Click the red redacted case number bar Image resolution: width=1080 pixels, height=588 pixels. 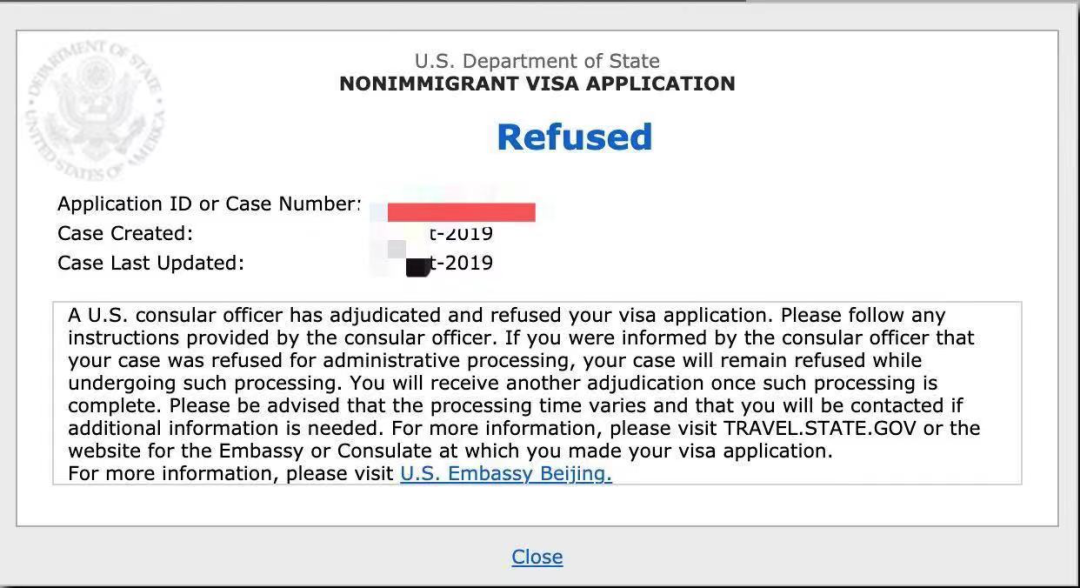point(461,212)
